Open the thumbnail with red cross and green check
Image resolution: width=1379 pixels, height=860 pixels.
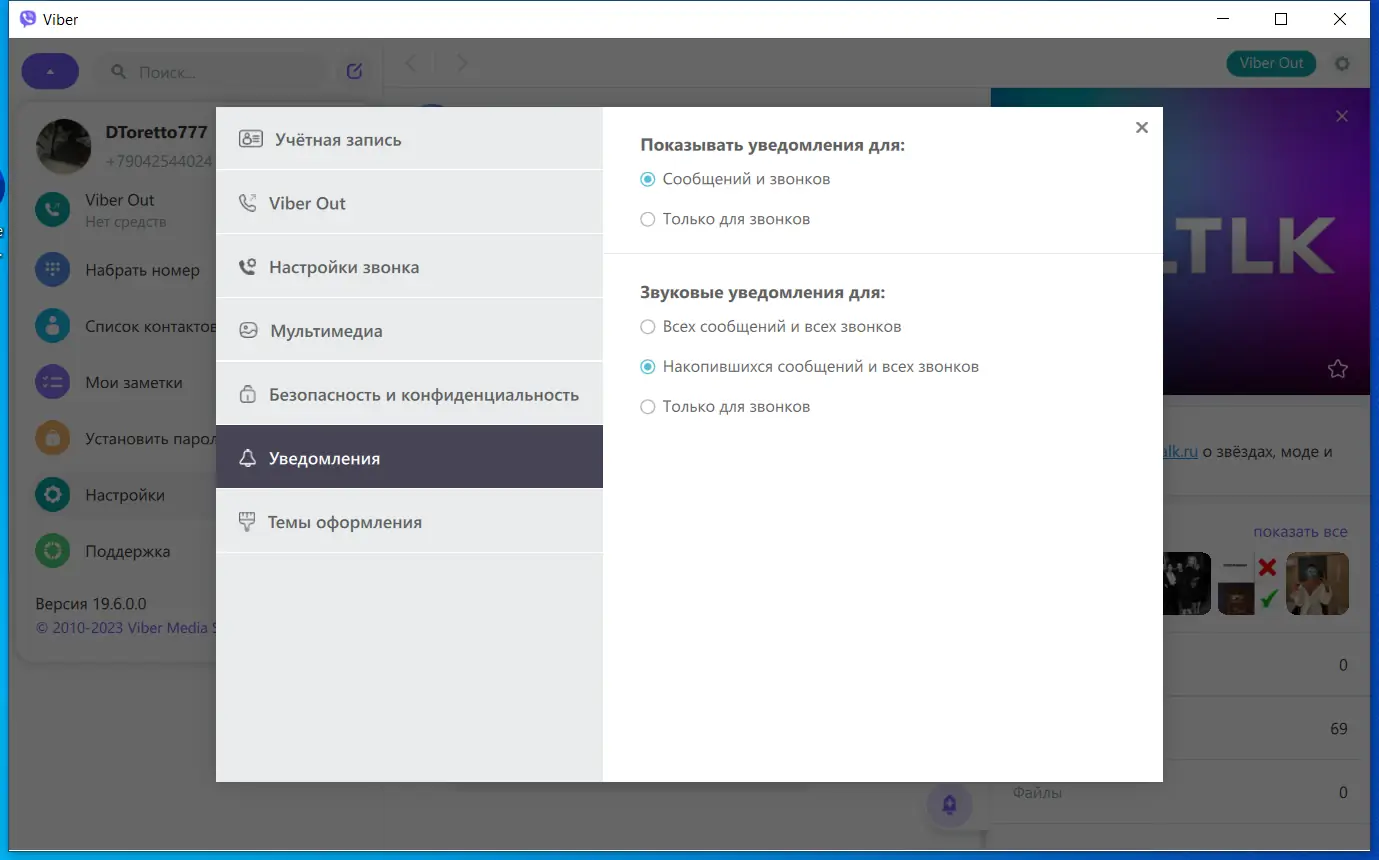point(1250,583)
